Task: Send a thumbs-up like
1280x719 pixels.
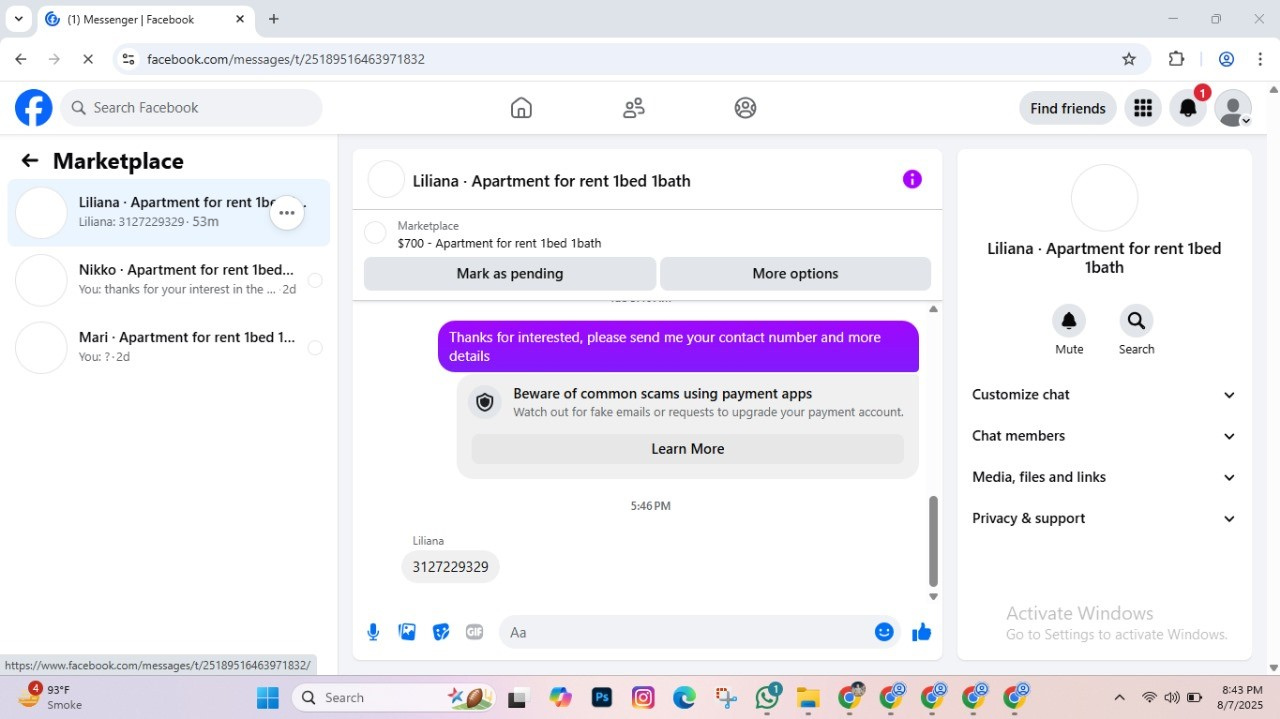Action: (x=922, y=632)
